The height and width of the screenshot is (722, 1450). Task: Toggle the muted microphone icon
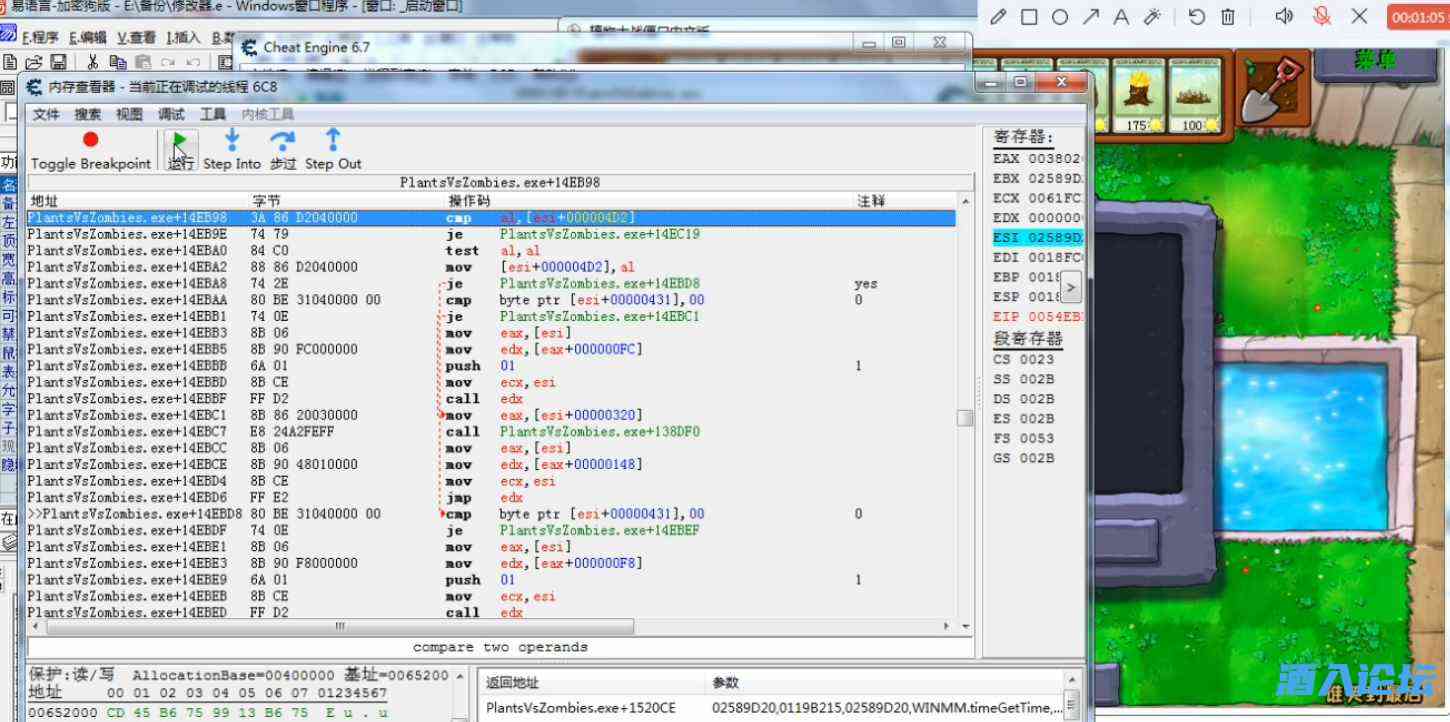[x=1322, y=16]
